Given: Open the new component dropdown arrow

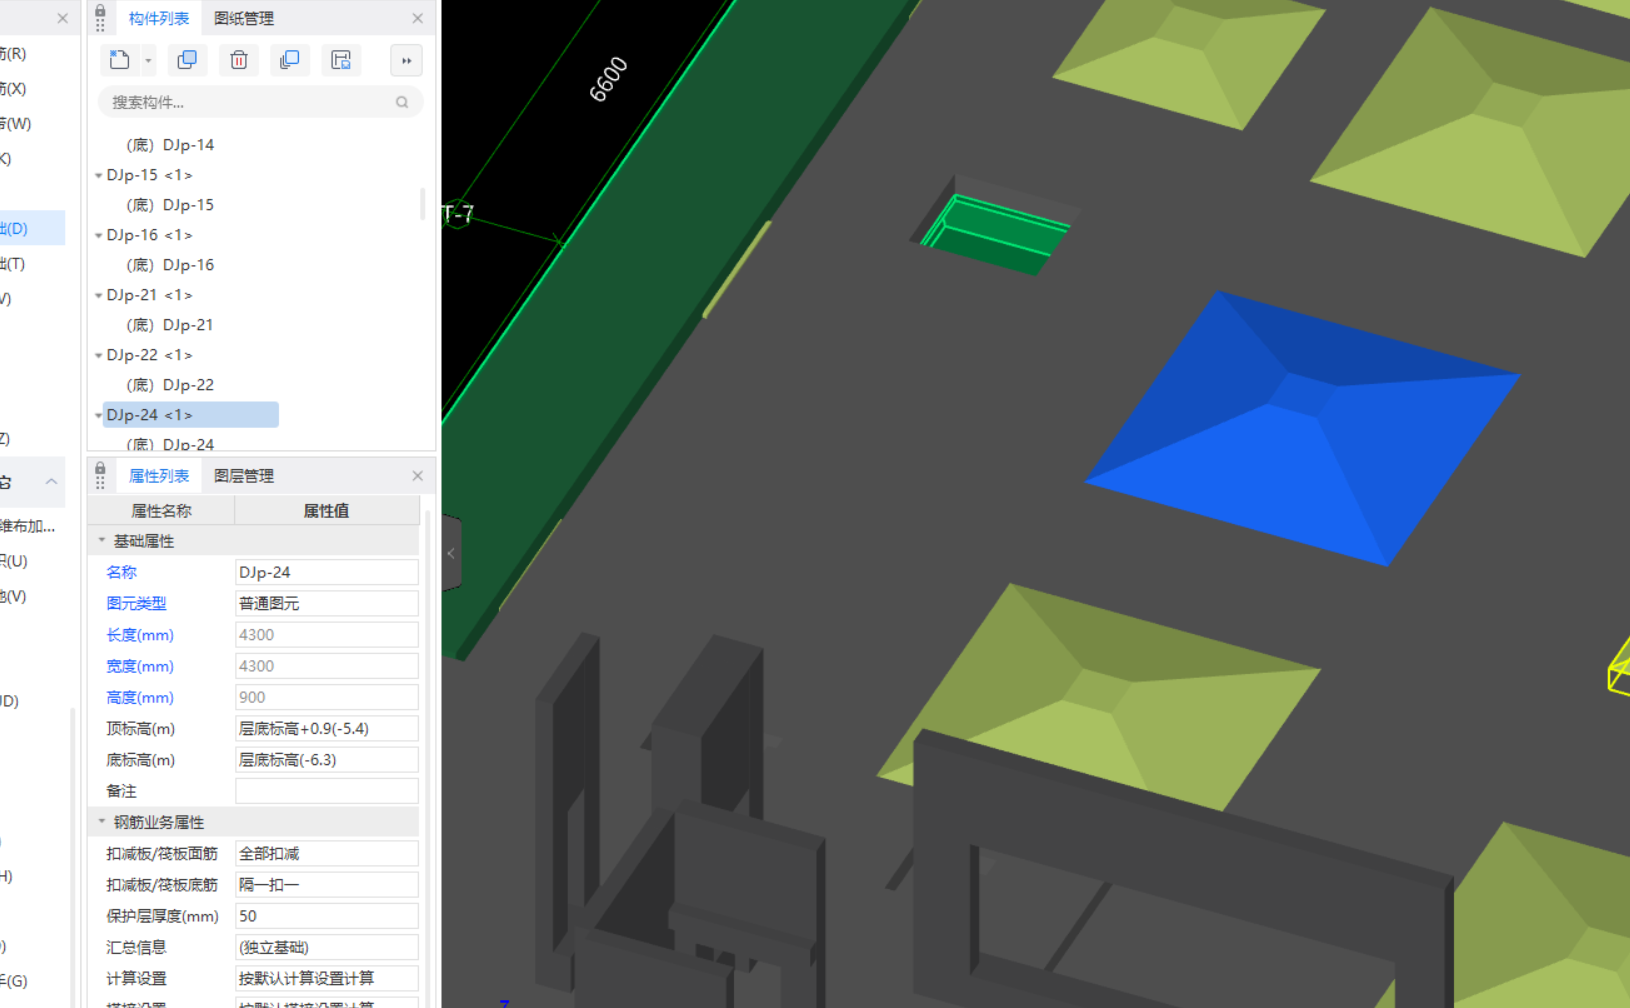Looking at the screenshot, I should (x=148, y=61).
